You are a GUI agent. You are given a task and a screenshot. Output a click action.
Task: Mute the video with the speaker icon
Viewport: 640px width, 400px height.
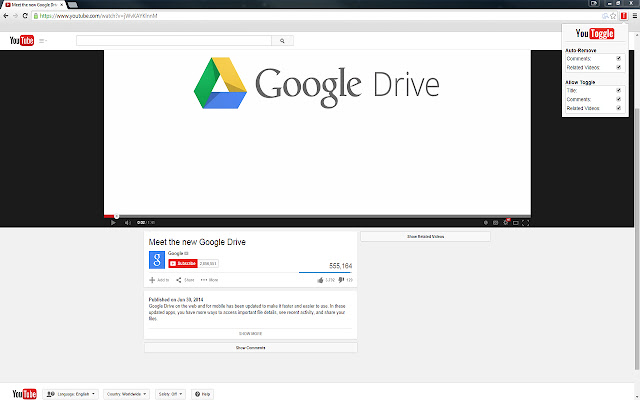pos(128,222)
